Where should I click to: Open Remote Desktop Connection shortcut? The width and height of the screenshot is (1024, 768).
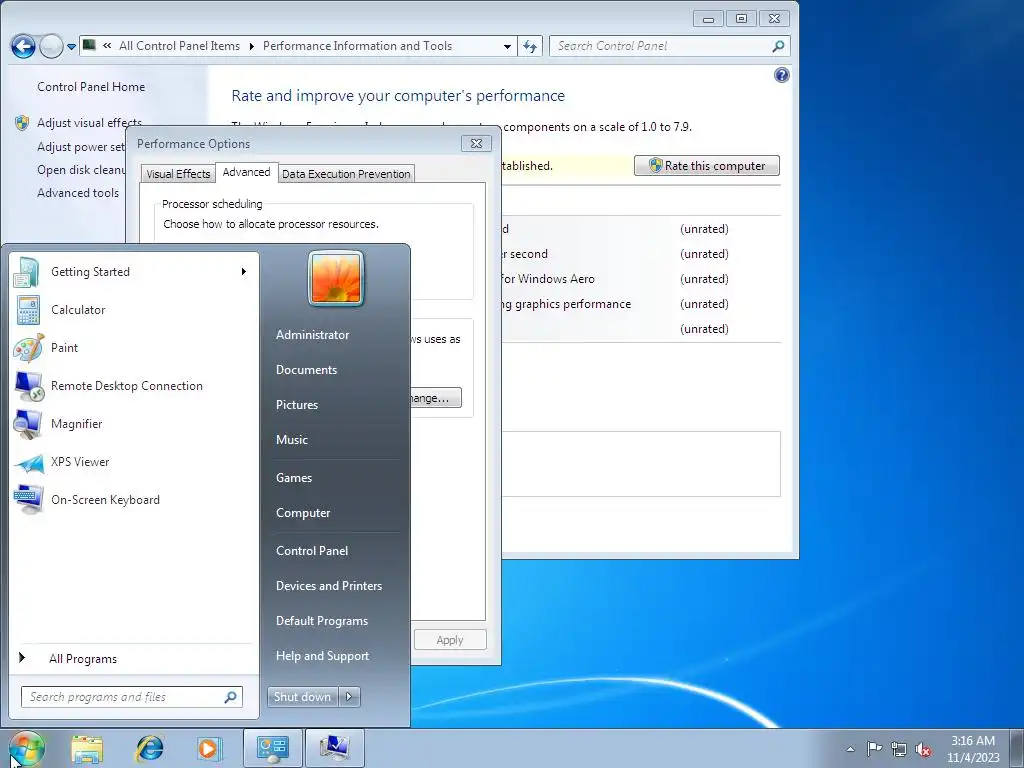click(x=134, y=385)
